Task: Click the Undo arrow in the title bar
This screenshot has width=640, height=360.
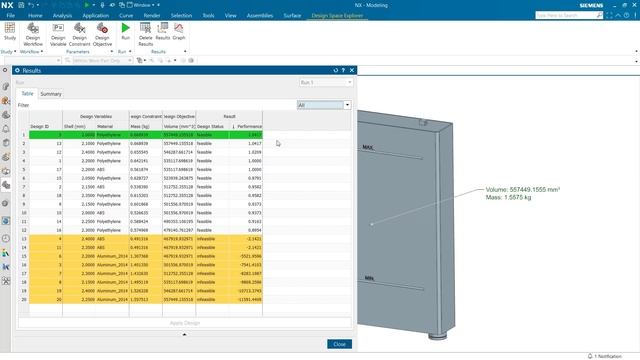Action: coord(31,5)
